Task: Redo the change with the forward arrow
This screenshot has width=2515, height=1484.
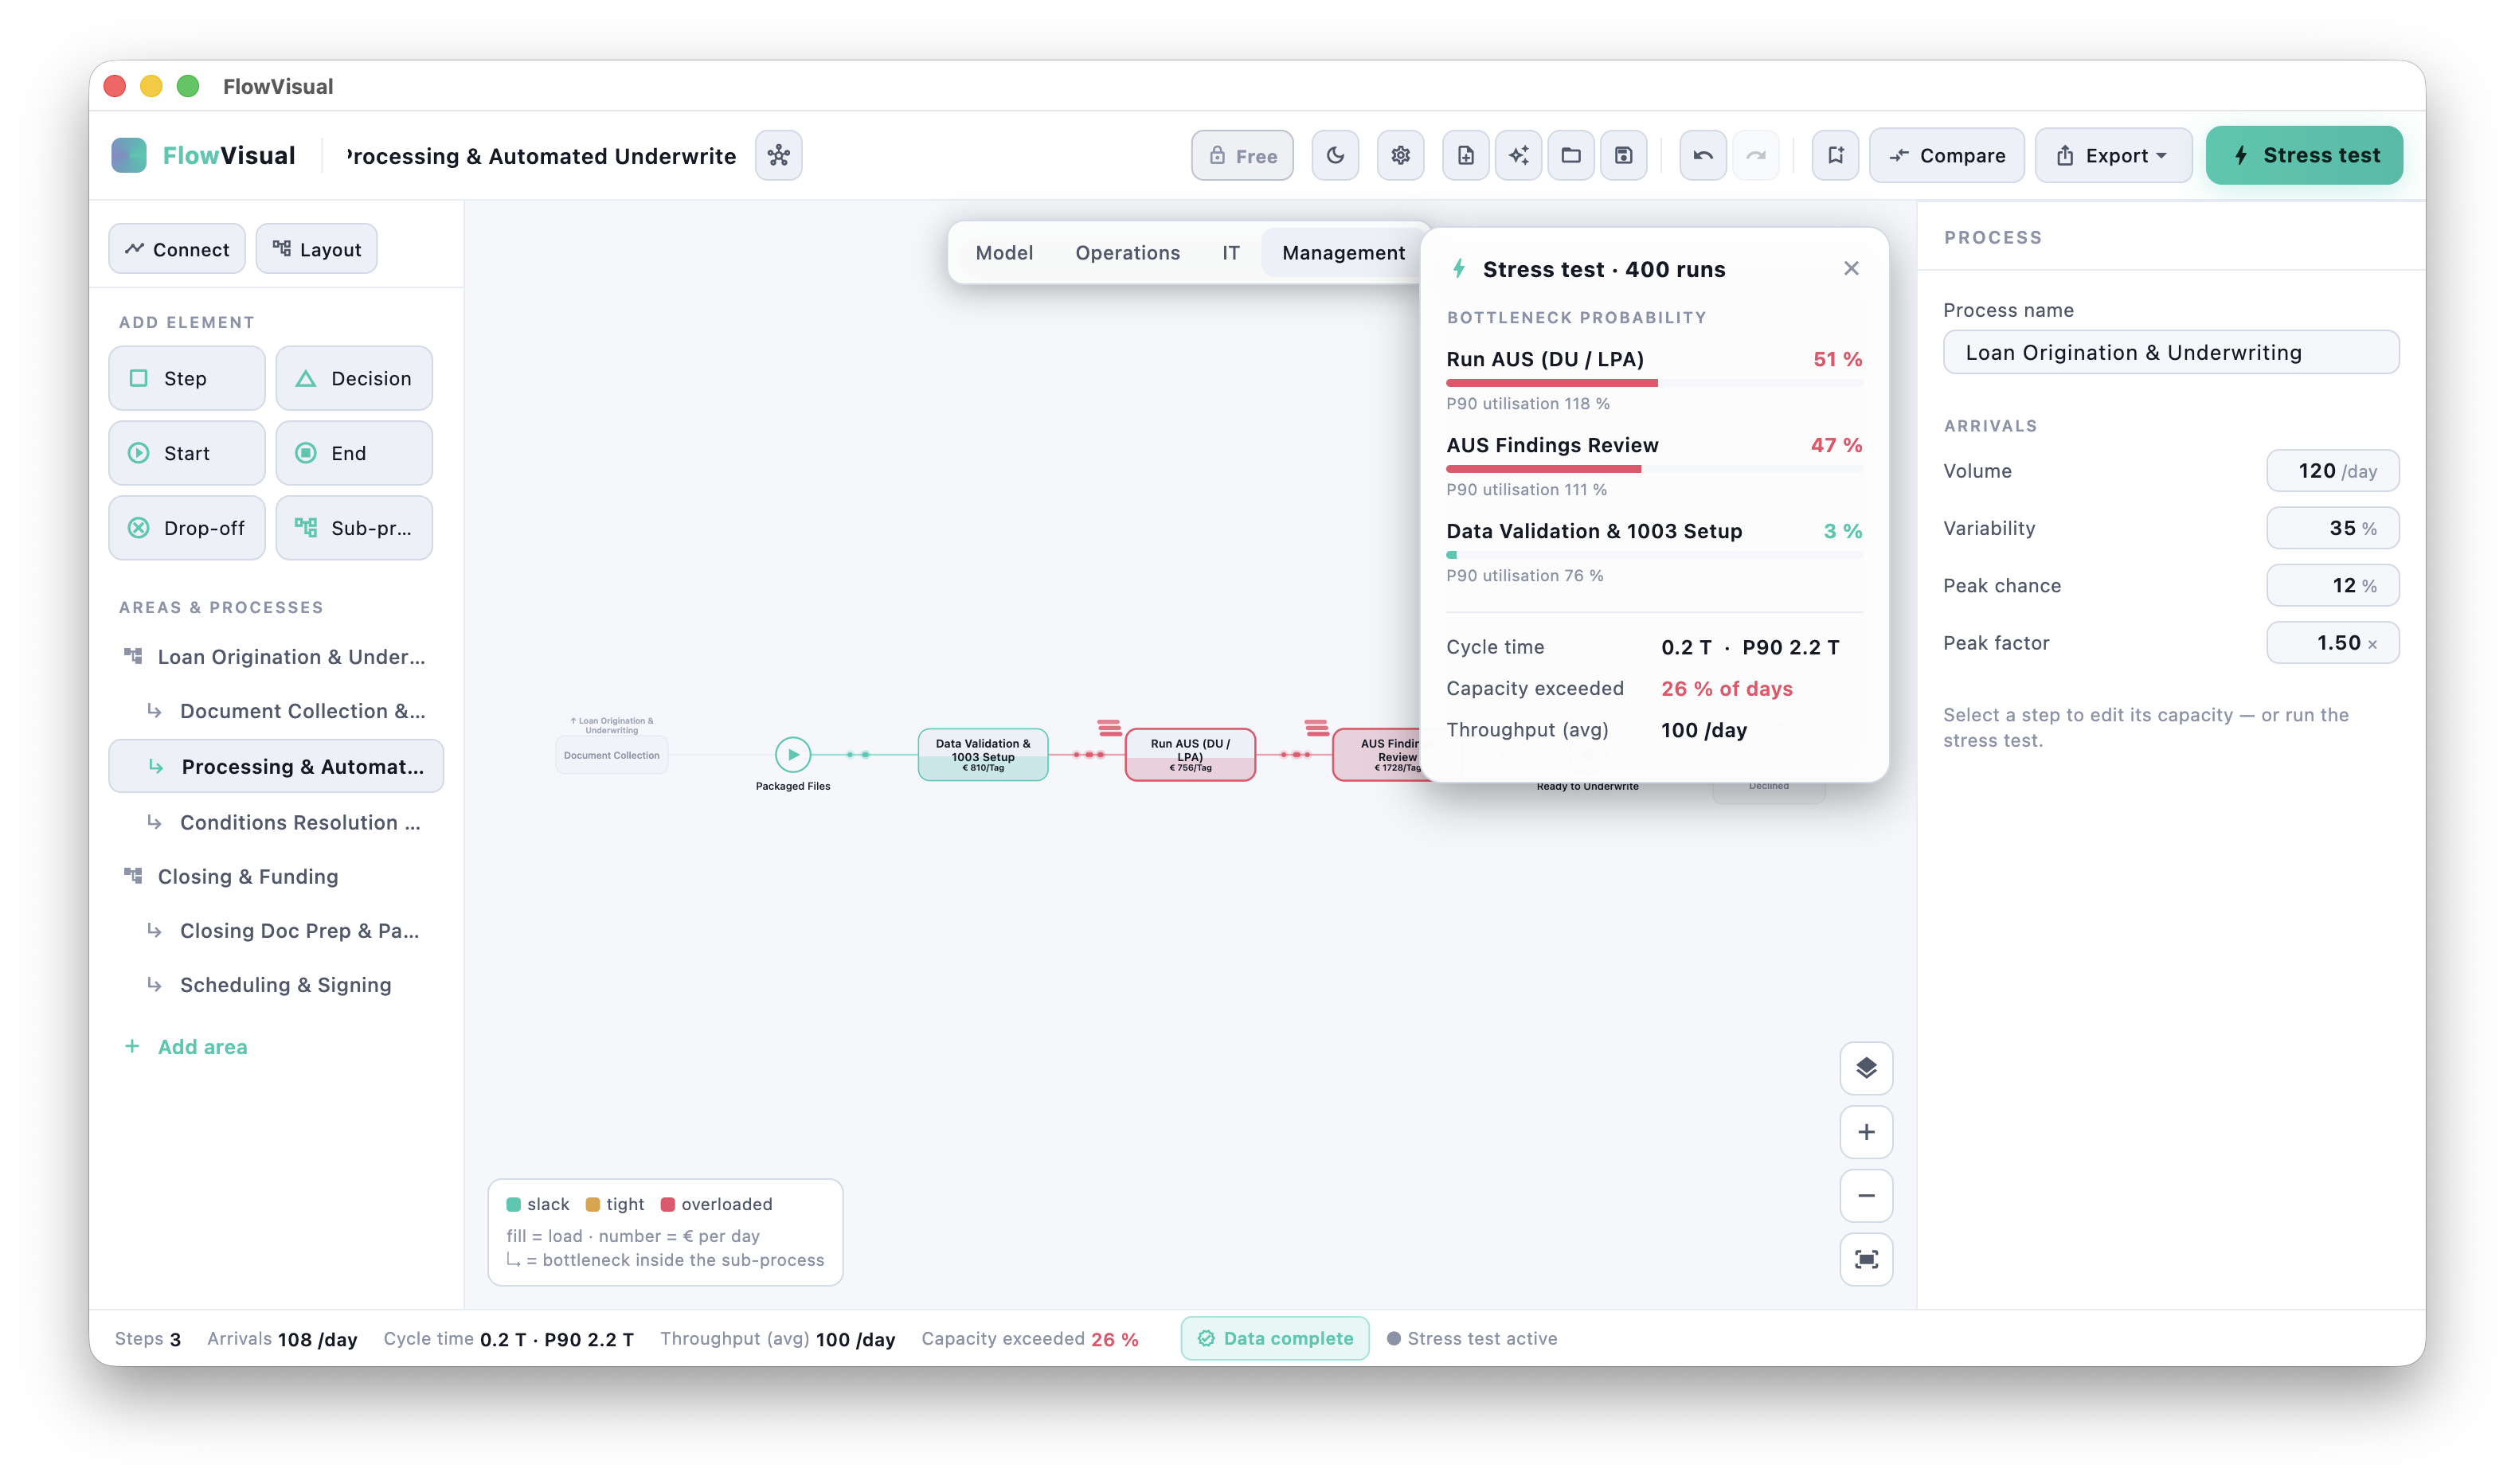Action: [x=1756, y=155]
